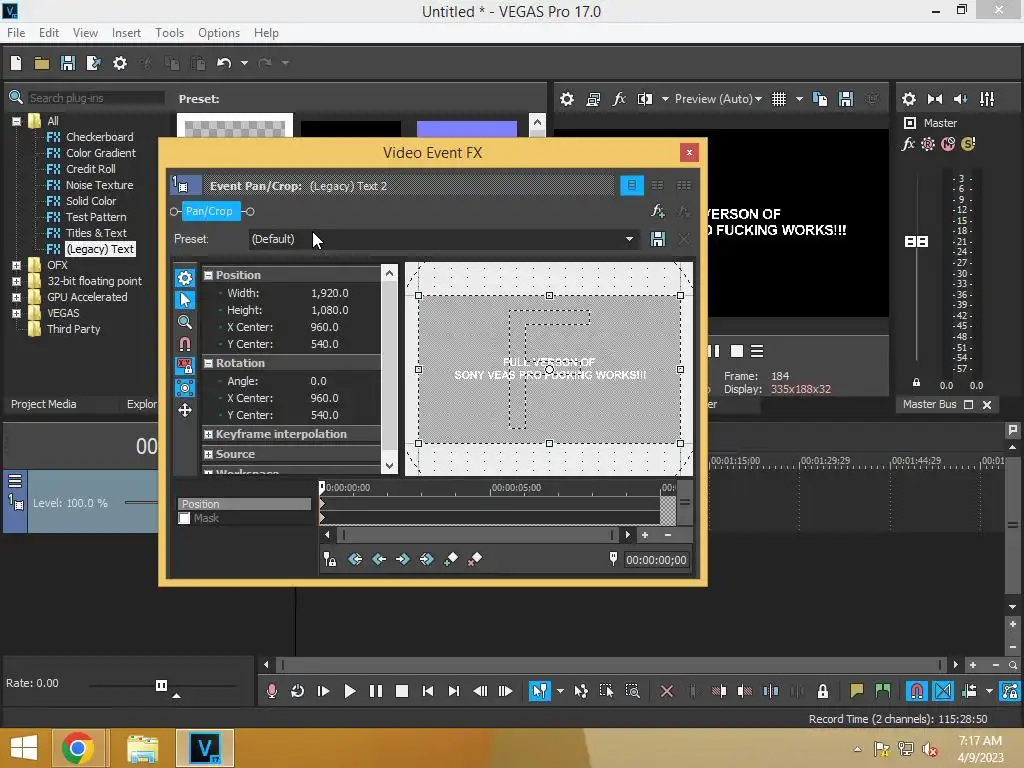1024x768 pixels.
Task: Click the Record microphone button in transport
Action: pyautogui.click(x=272, y=691)
